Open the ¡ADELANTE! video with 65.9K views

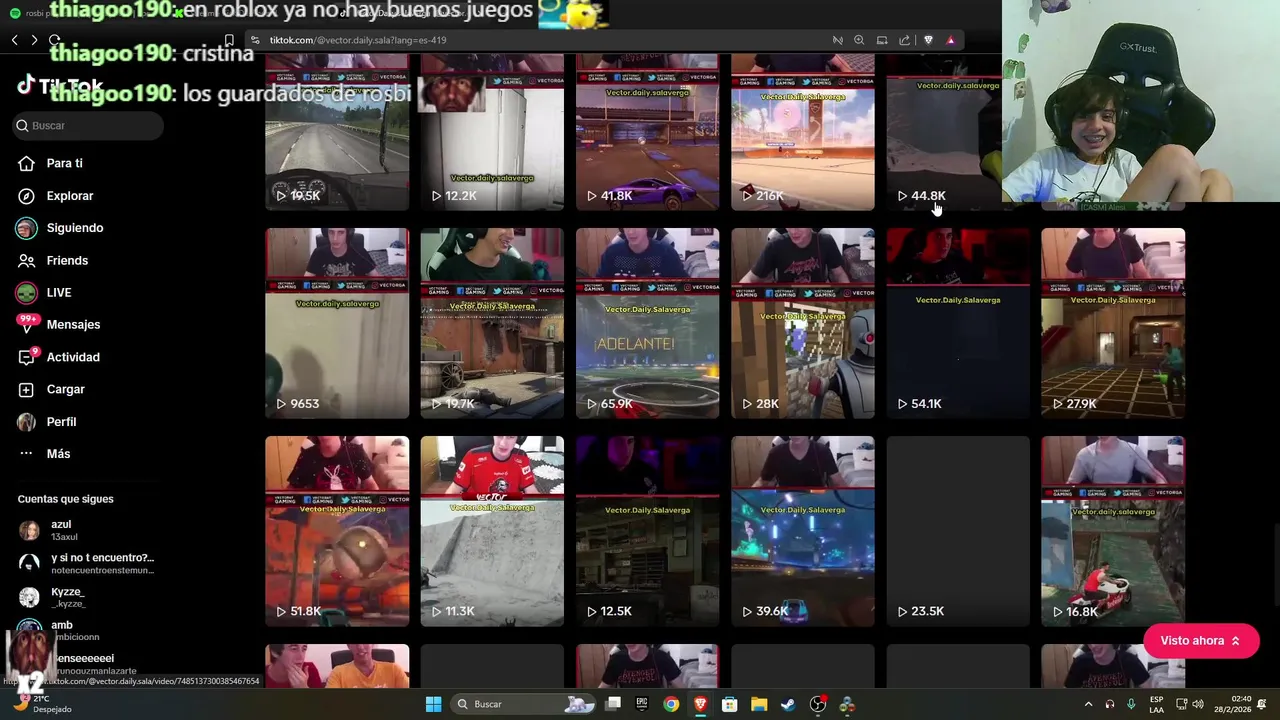click(647, 323)
